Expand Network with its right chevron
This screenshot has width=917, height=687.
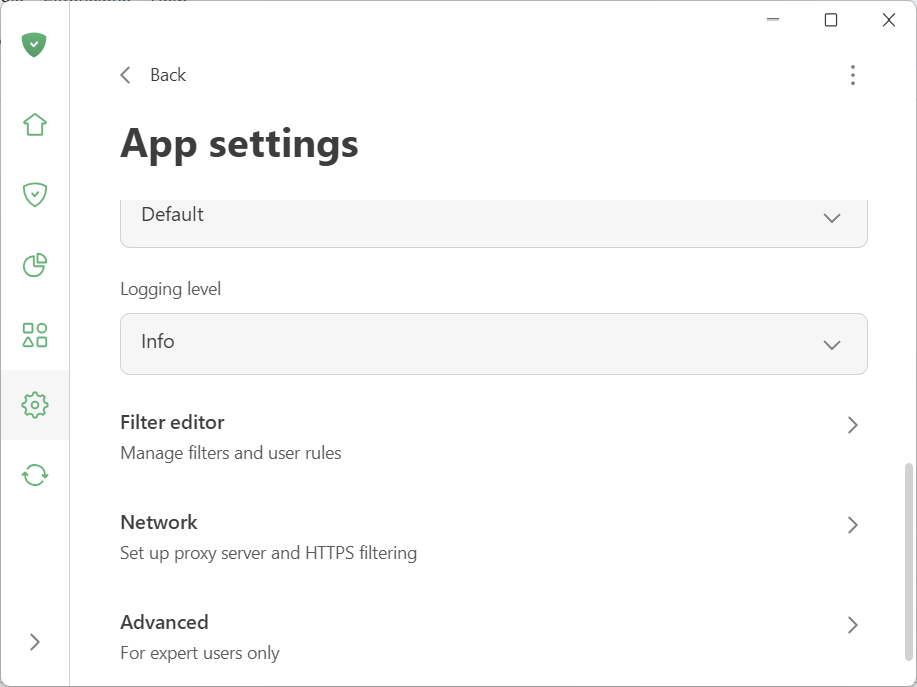[x=853, y=525]
